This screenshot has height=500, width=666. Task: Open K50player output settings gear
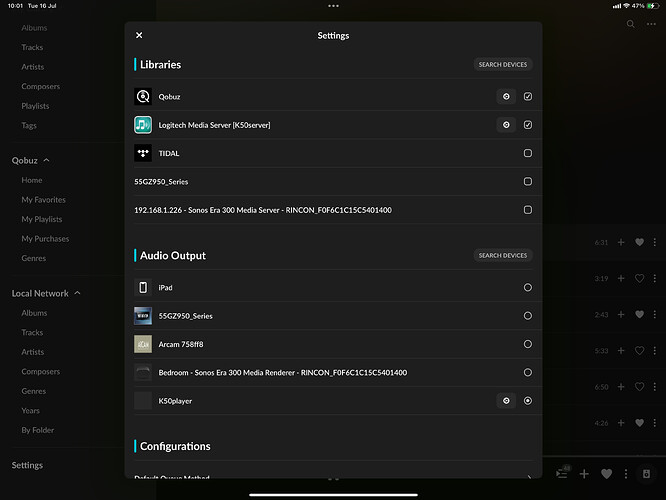click(x=506, y=401)
